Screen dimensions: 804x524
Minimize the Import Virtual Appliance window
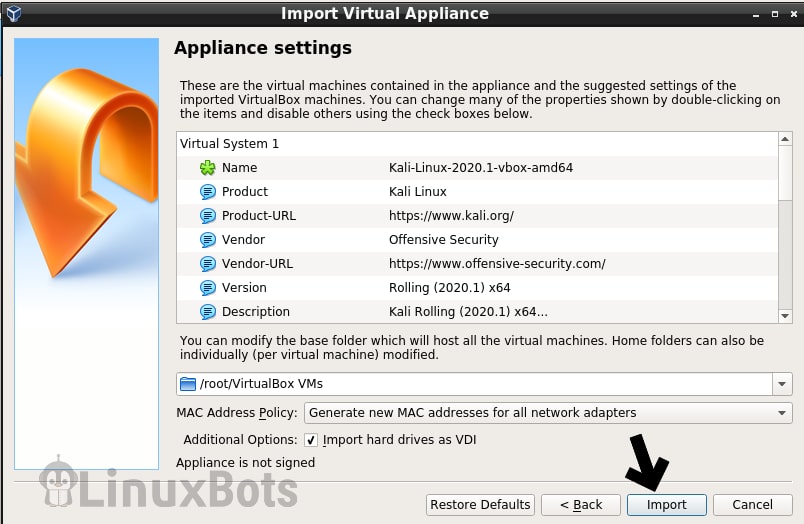pyautogui.click(x=756, y=15)
